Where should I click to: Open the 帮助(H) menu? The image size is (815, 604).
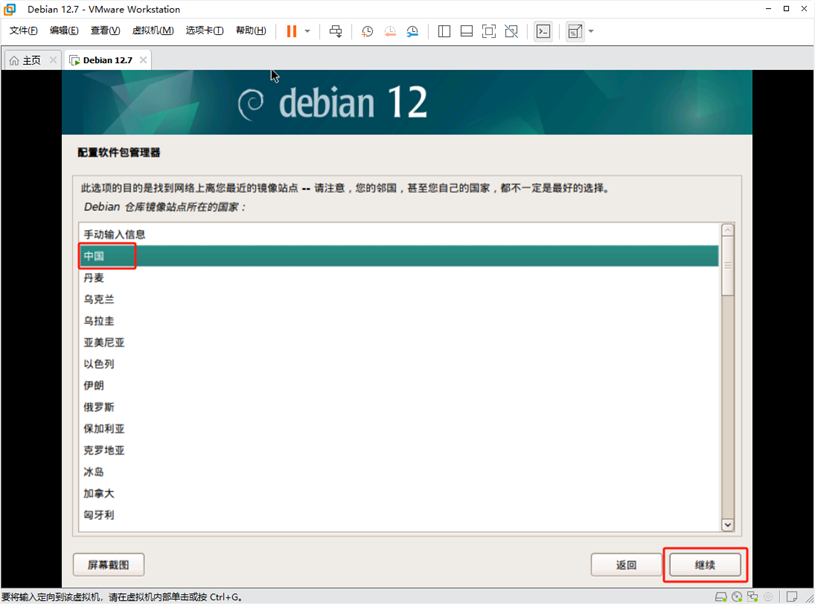coord(251,31)
